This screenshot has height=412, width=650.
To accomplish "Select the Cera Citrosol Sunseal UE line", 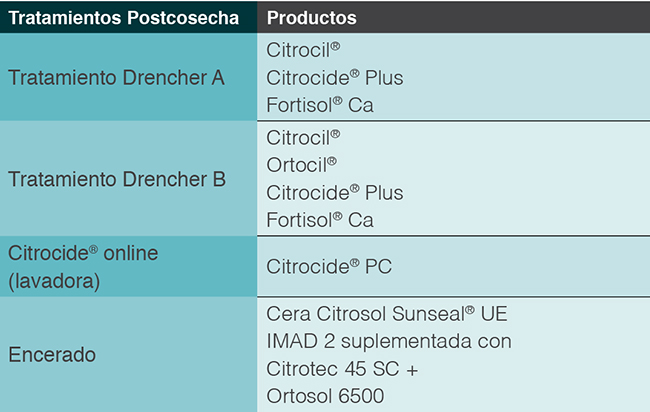I will point(387,313).
